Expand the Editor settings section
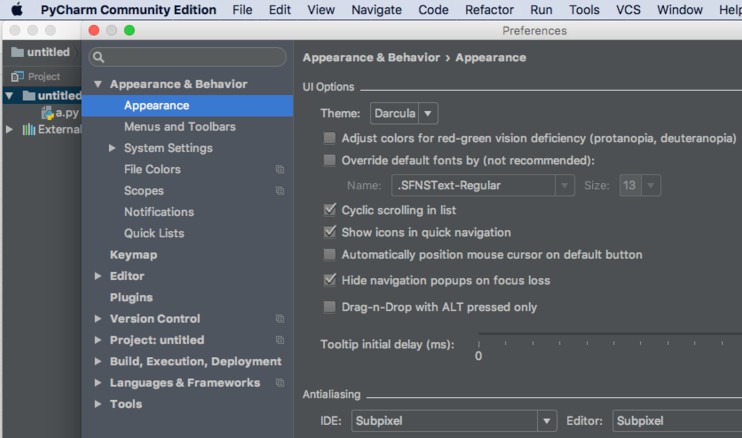742x438 pixels. click(x=98, y=276)
